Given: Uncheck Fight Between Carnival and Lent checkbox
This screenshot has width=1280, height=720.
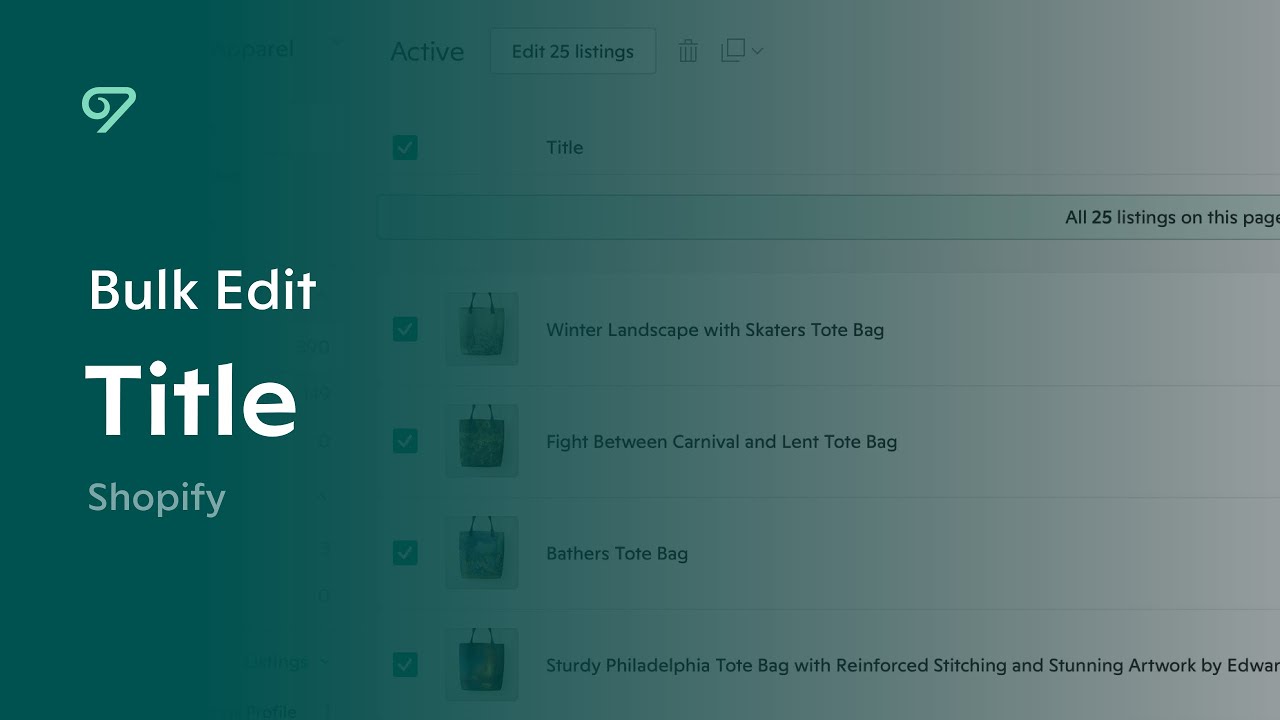Looking at the screenshot, I should pyautogui.click(x=405, y=441).
